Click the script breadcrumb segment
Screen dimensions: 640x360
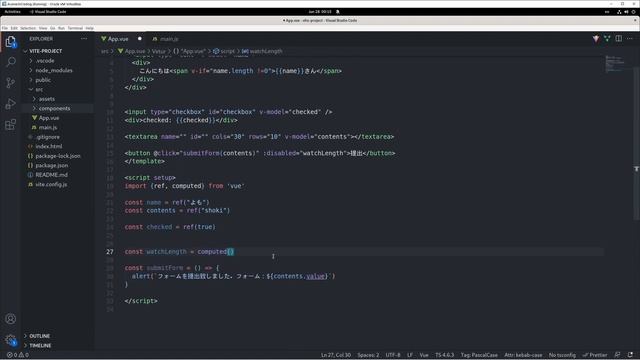tap(224, 51)
